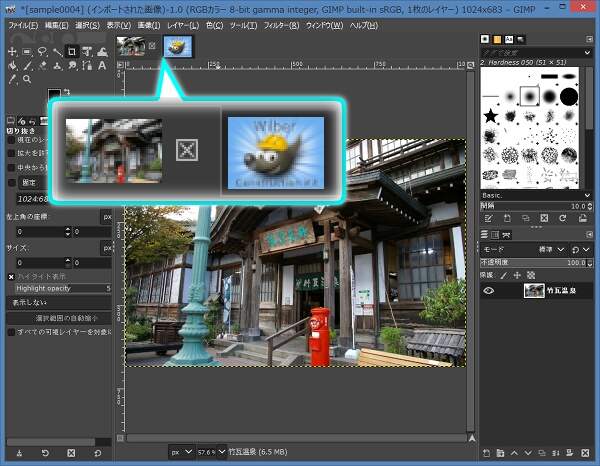
Task: Lower the layer in the stack
Action: click(x=528, y=453)
